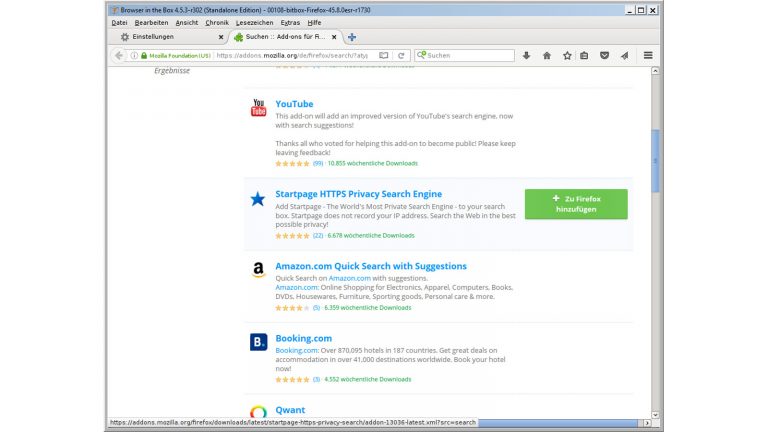Click Zu Firefox hinzufügen button
This screenshot has height=432, width=768.
(x=576, y=204)
